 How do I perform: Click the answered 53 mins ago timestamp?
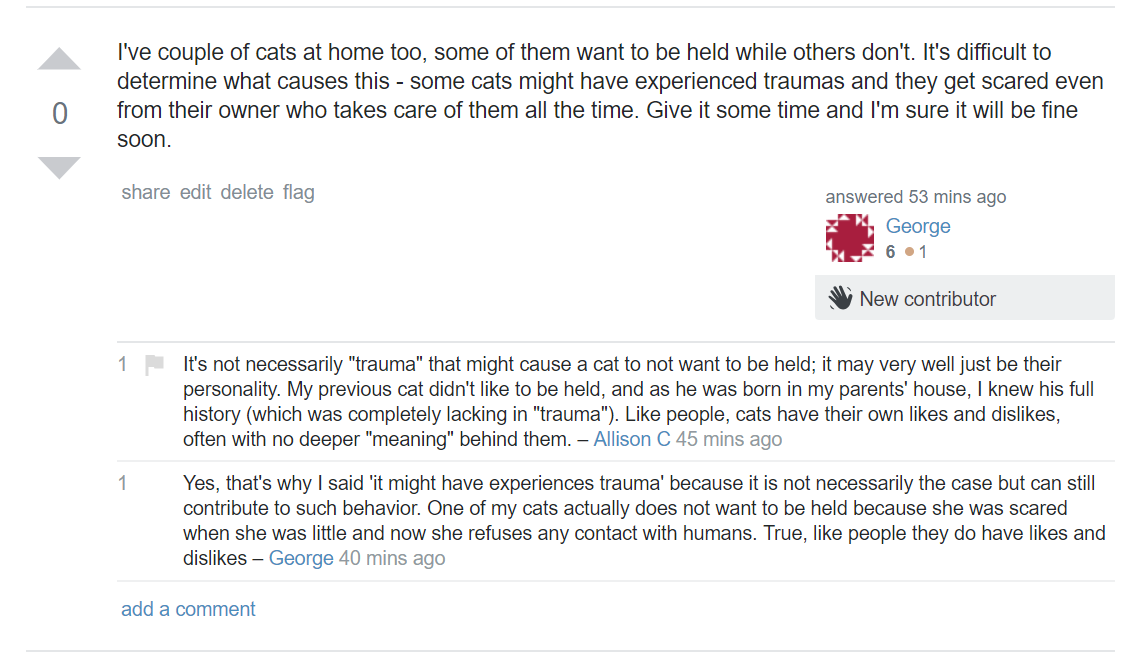click(916, 197)
